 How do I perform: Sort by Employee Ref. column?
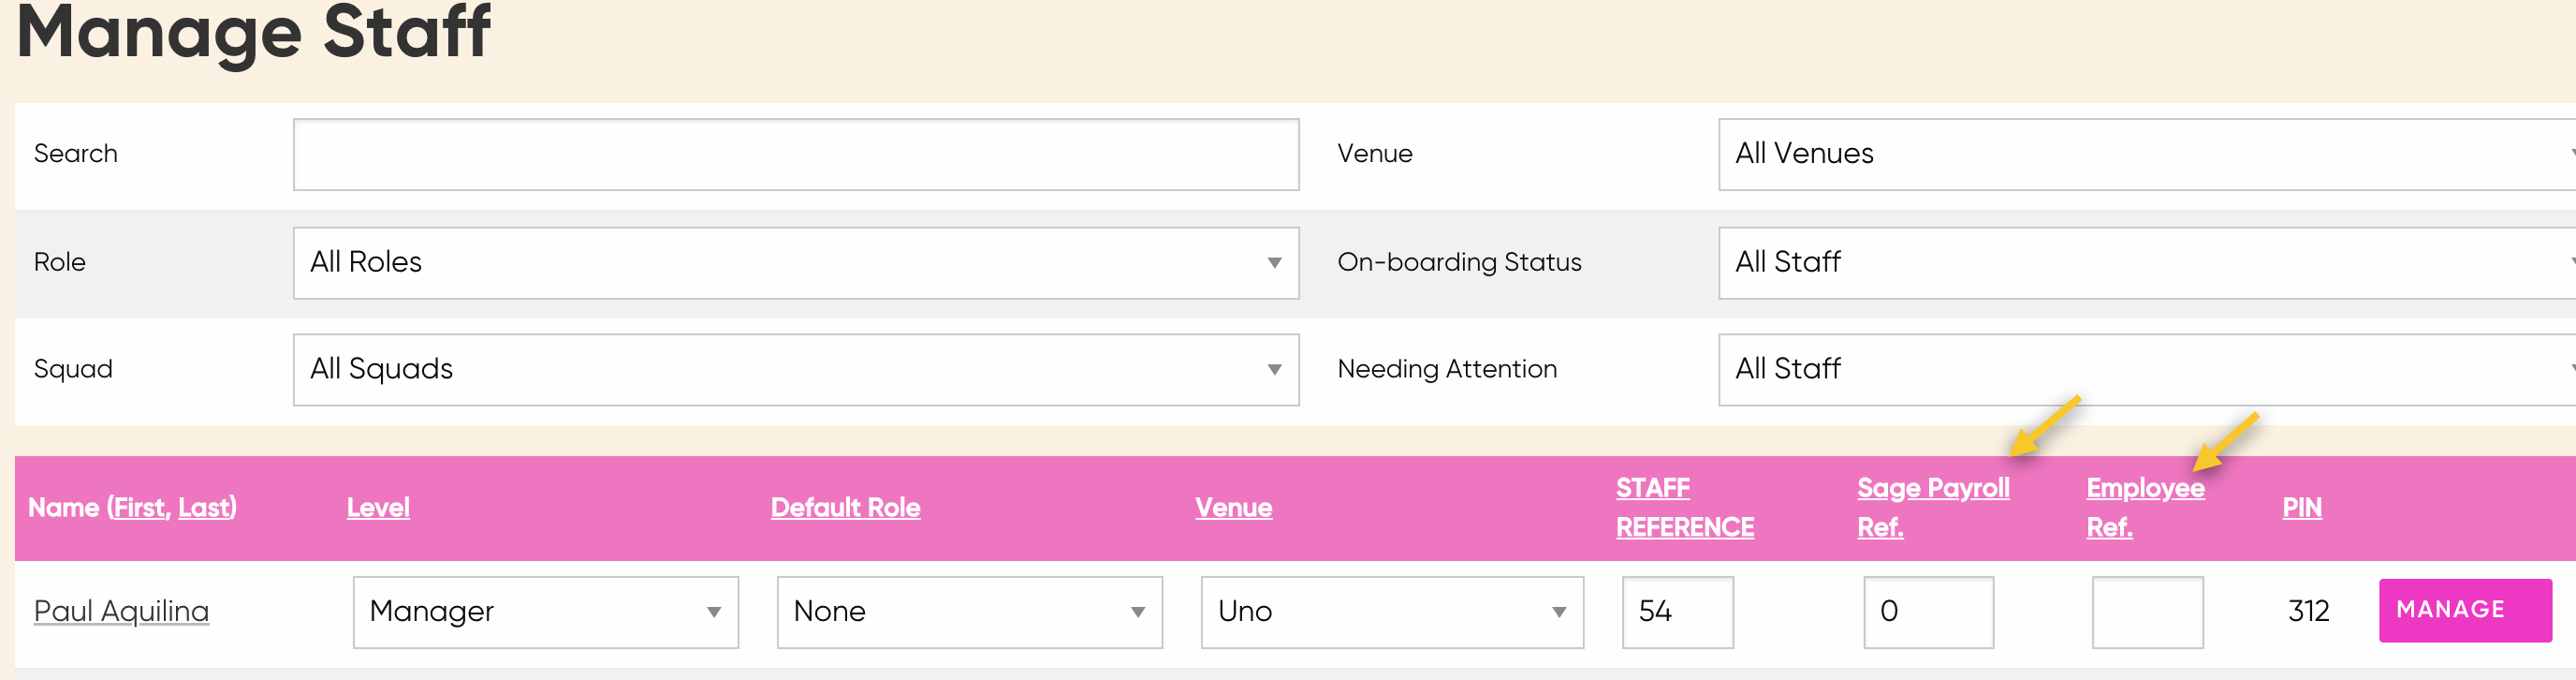[2144, 508]
